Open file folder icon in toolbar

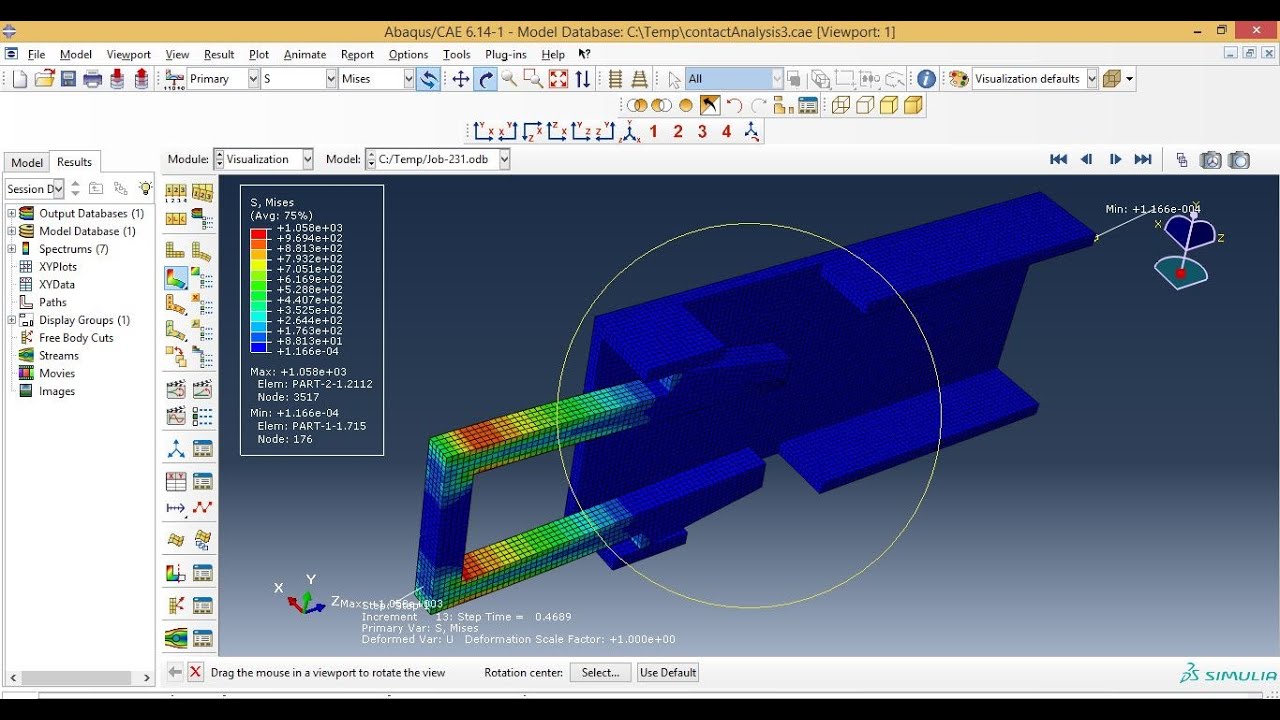coord(44,79)
